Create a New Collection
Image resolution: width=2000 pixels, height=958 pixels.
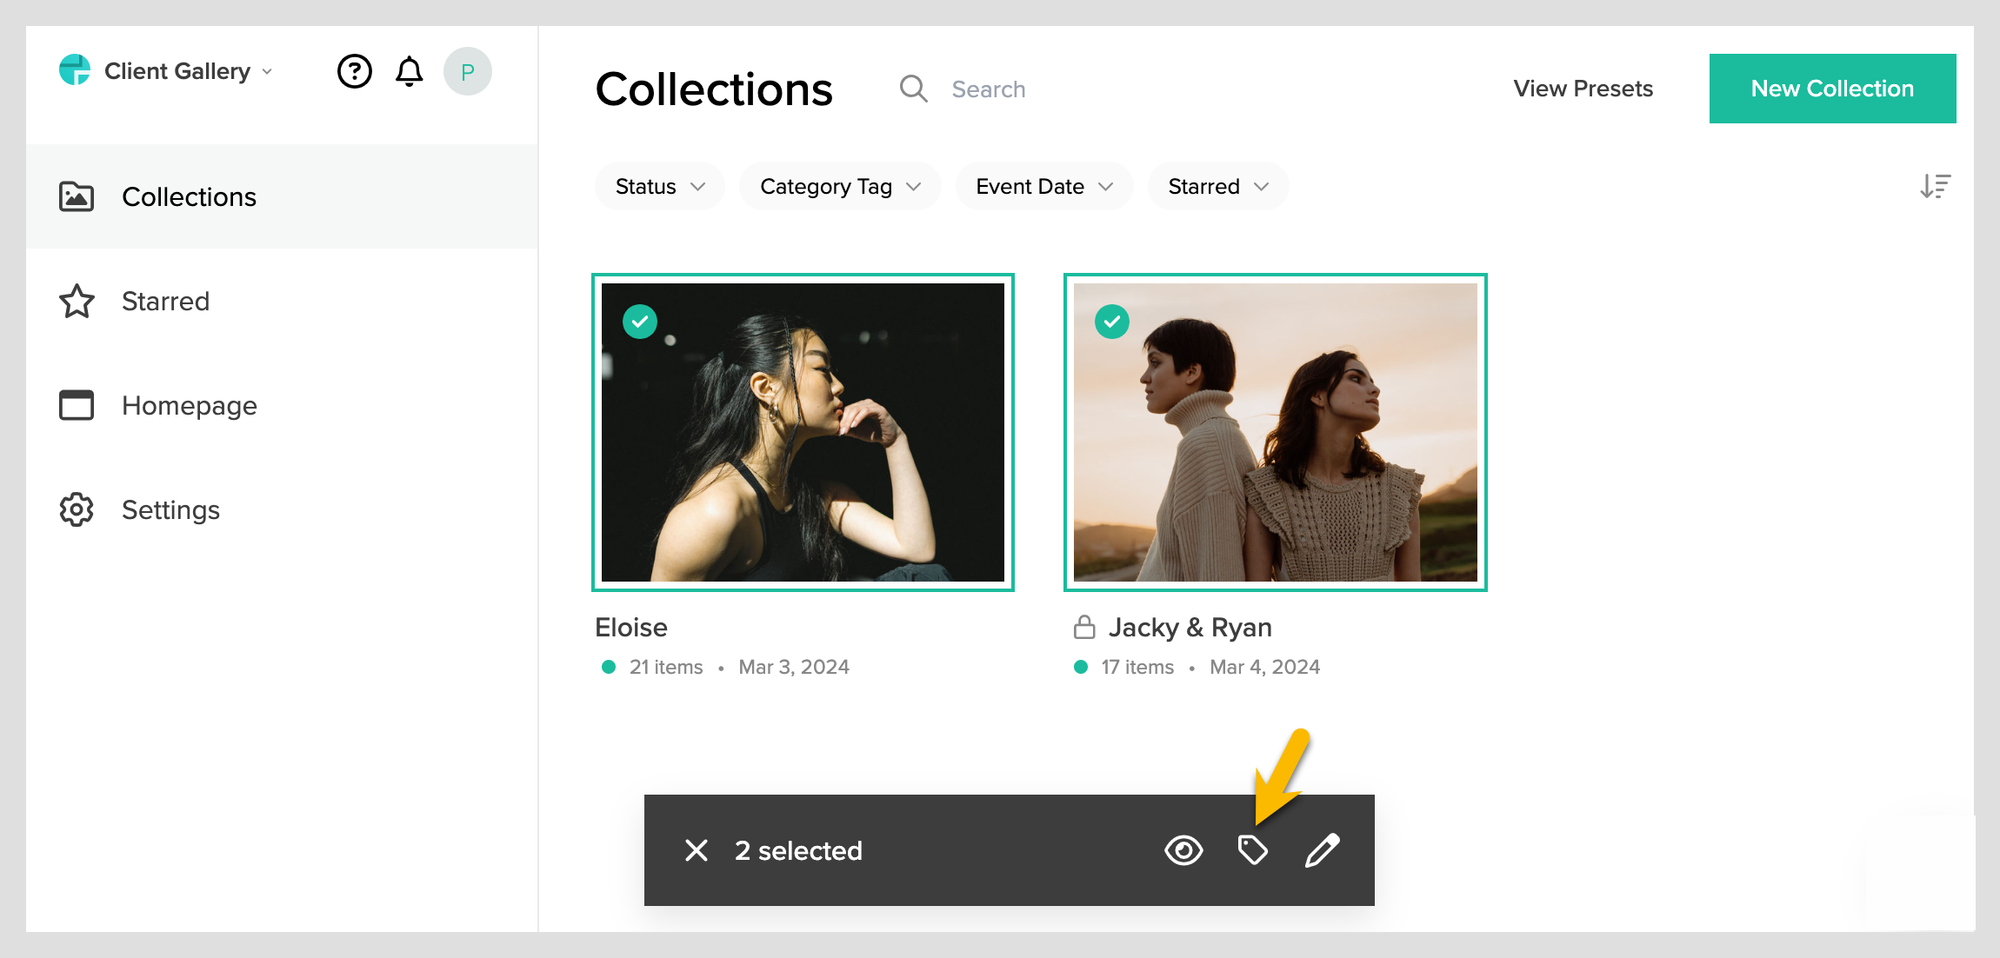pyautogui.click(x=1831, y=88)
